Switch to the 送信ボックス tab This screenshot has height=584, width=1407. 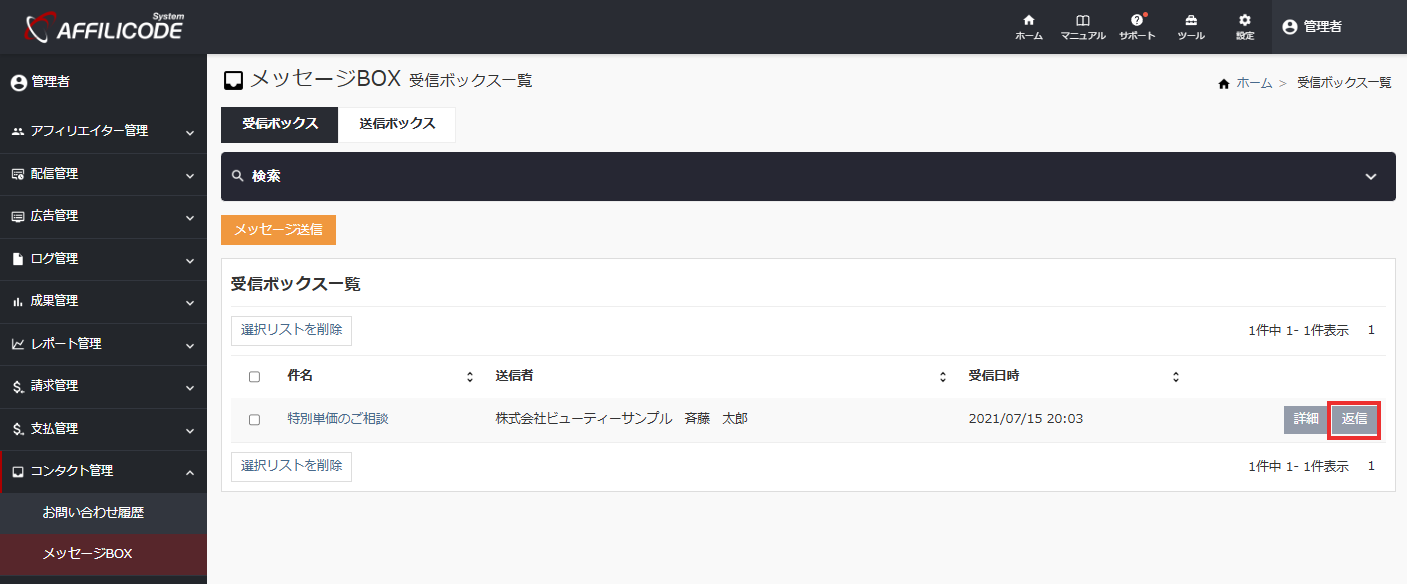(397, 125)
